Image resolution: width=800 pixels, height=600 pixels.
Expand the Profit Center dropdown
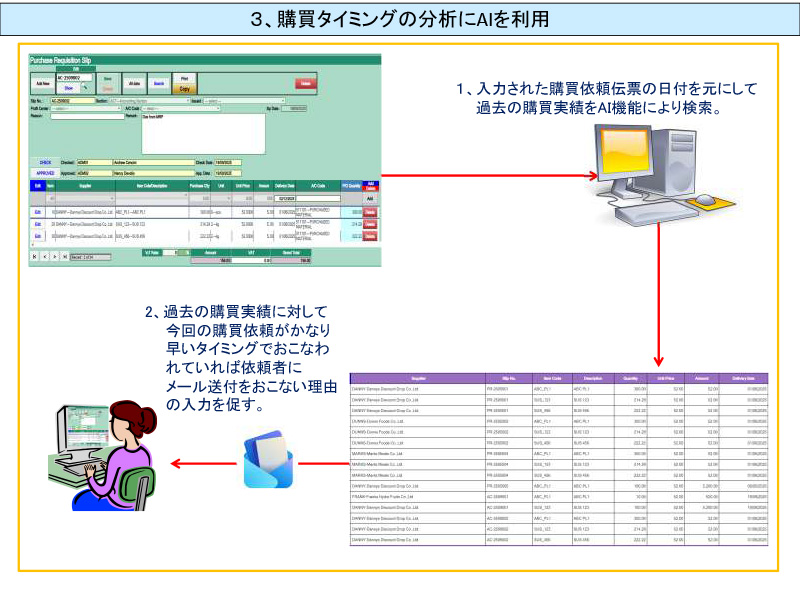click(x=85, y=108)
